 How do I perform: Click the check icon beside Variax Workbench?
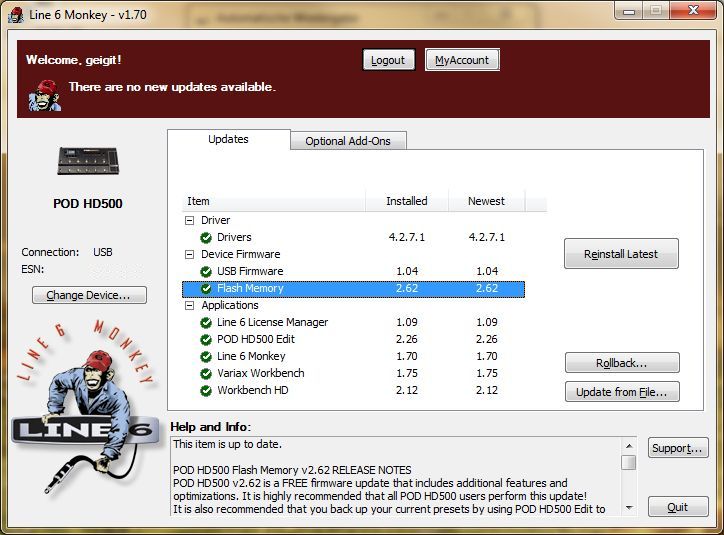point(206,374)
